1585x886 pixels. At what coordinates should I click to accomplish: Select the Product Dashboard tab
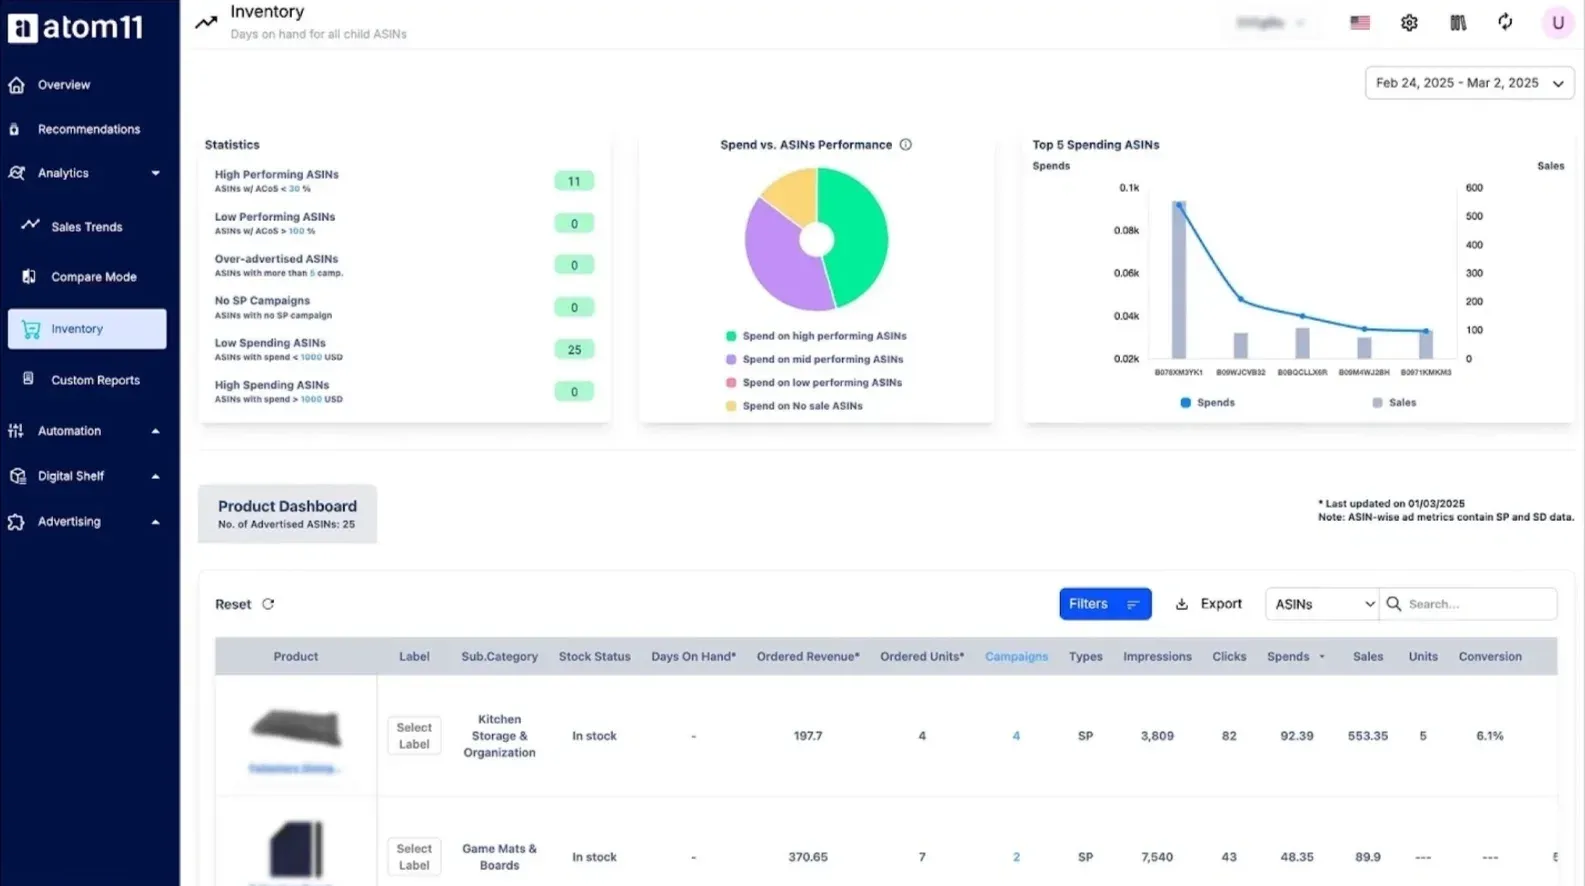(x=287, y=514)
